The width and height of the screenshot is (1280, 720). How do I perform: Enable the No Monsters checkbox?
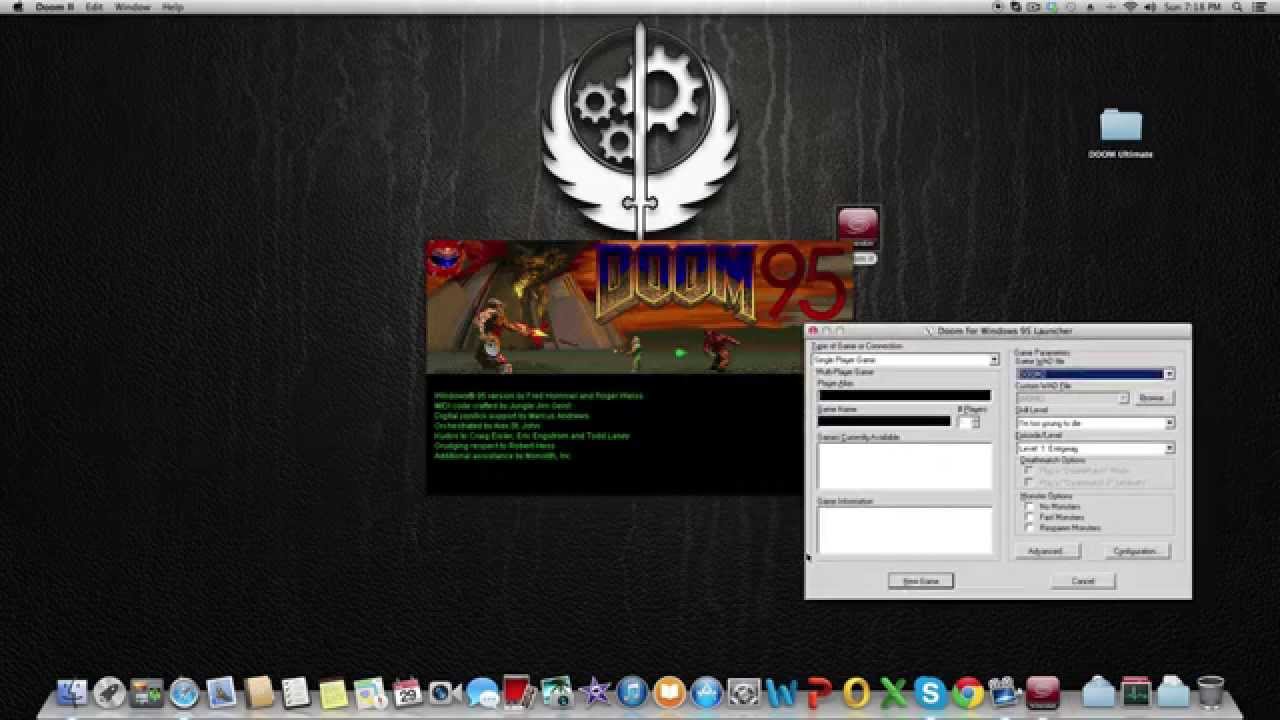pyautogui.click(x=1030, y=507)
